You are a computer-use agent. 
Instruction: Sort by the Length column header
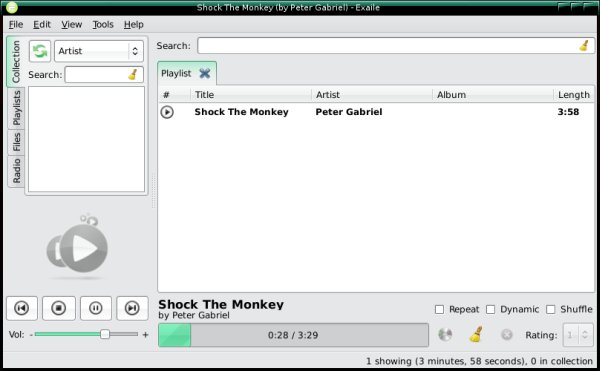[x=574, y=94]
